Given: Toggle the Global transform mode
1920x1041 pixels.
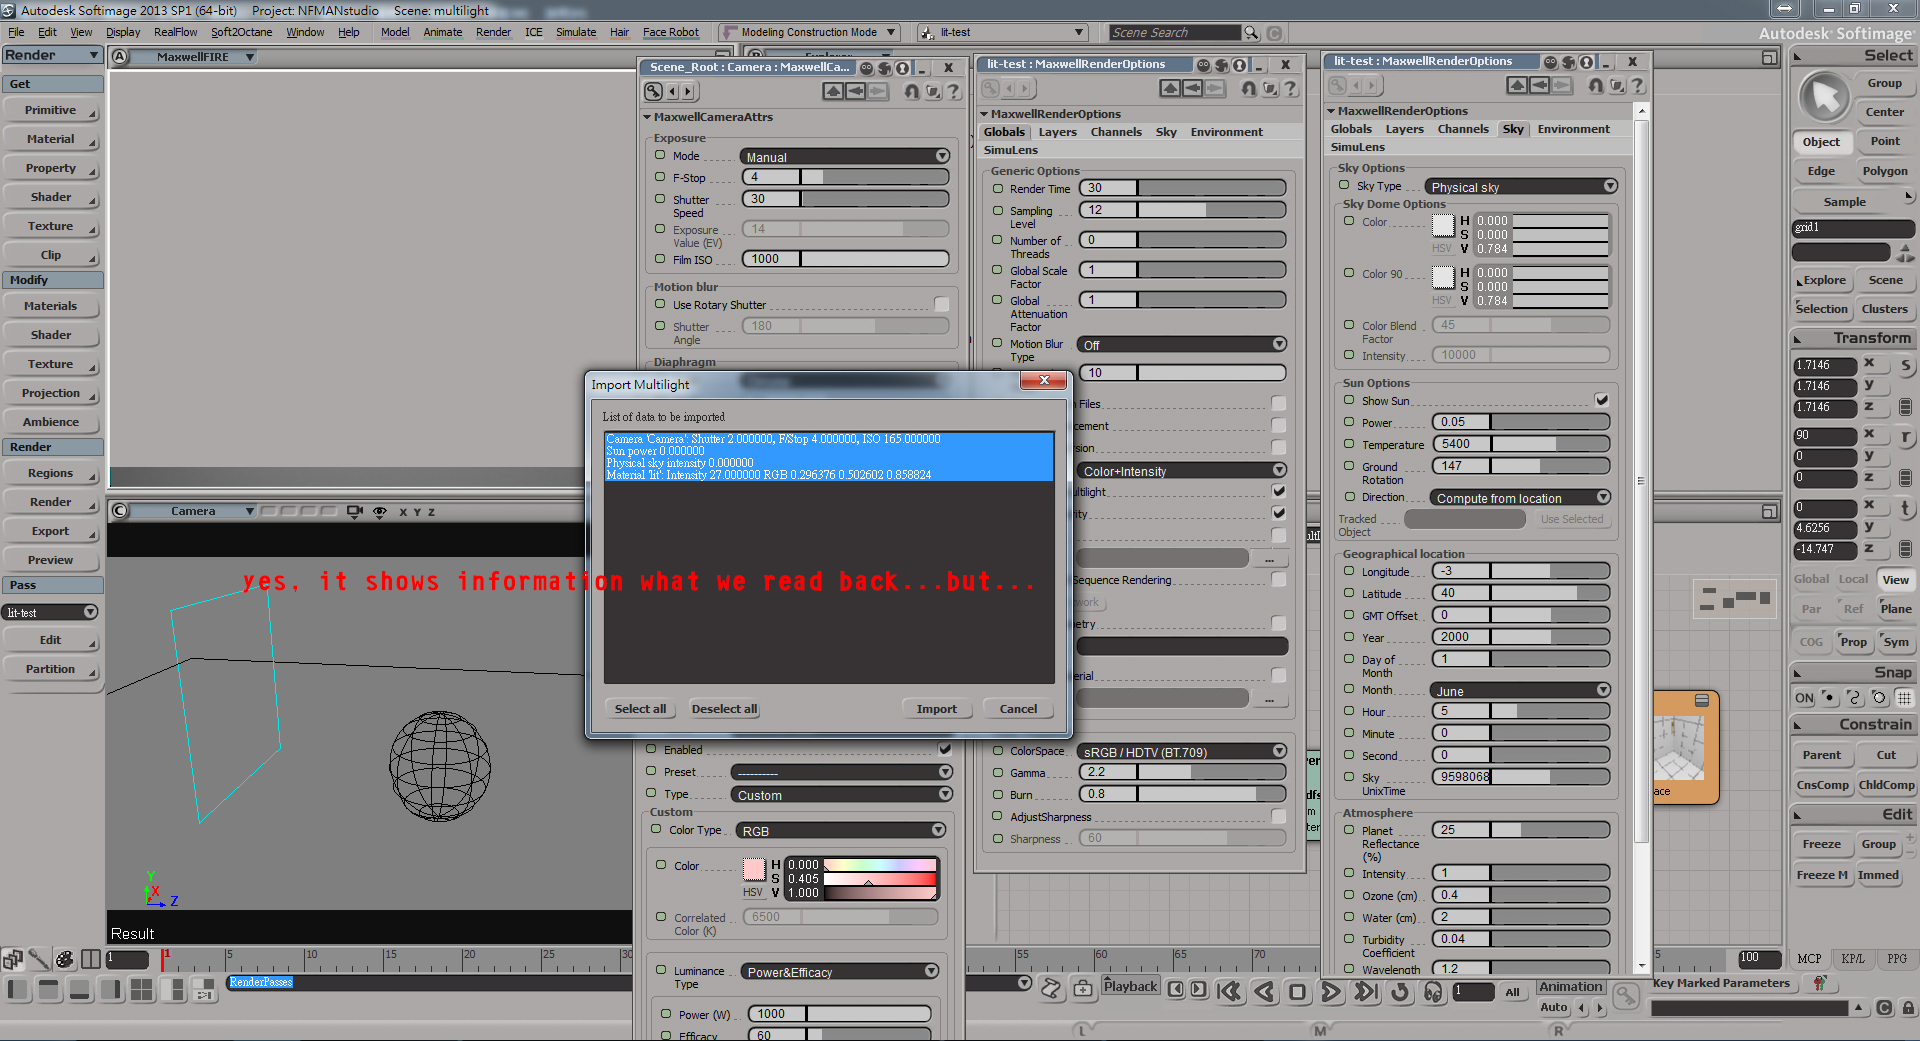Looking at the screenshot, I should 1811,579.
